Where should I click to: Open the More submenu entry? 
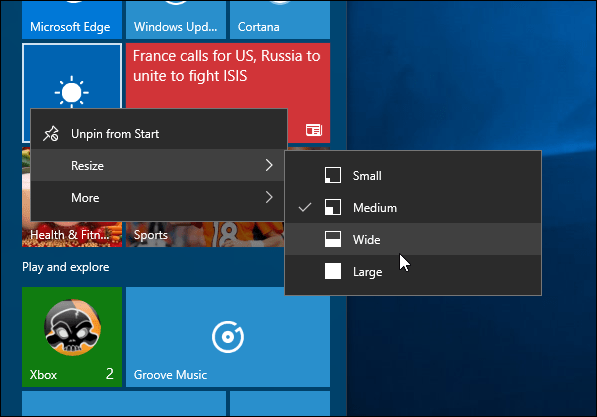tap(159, 197)
